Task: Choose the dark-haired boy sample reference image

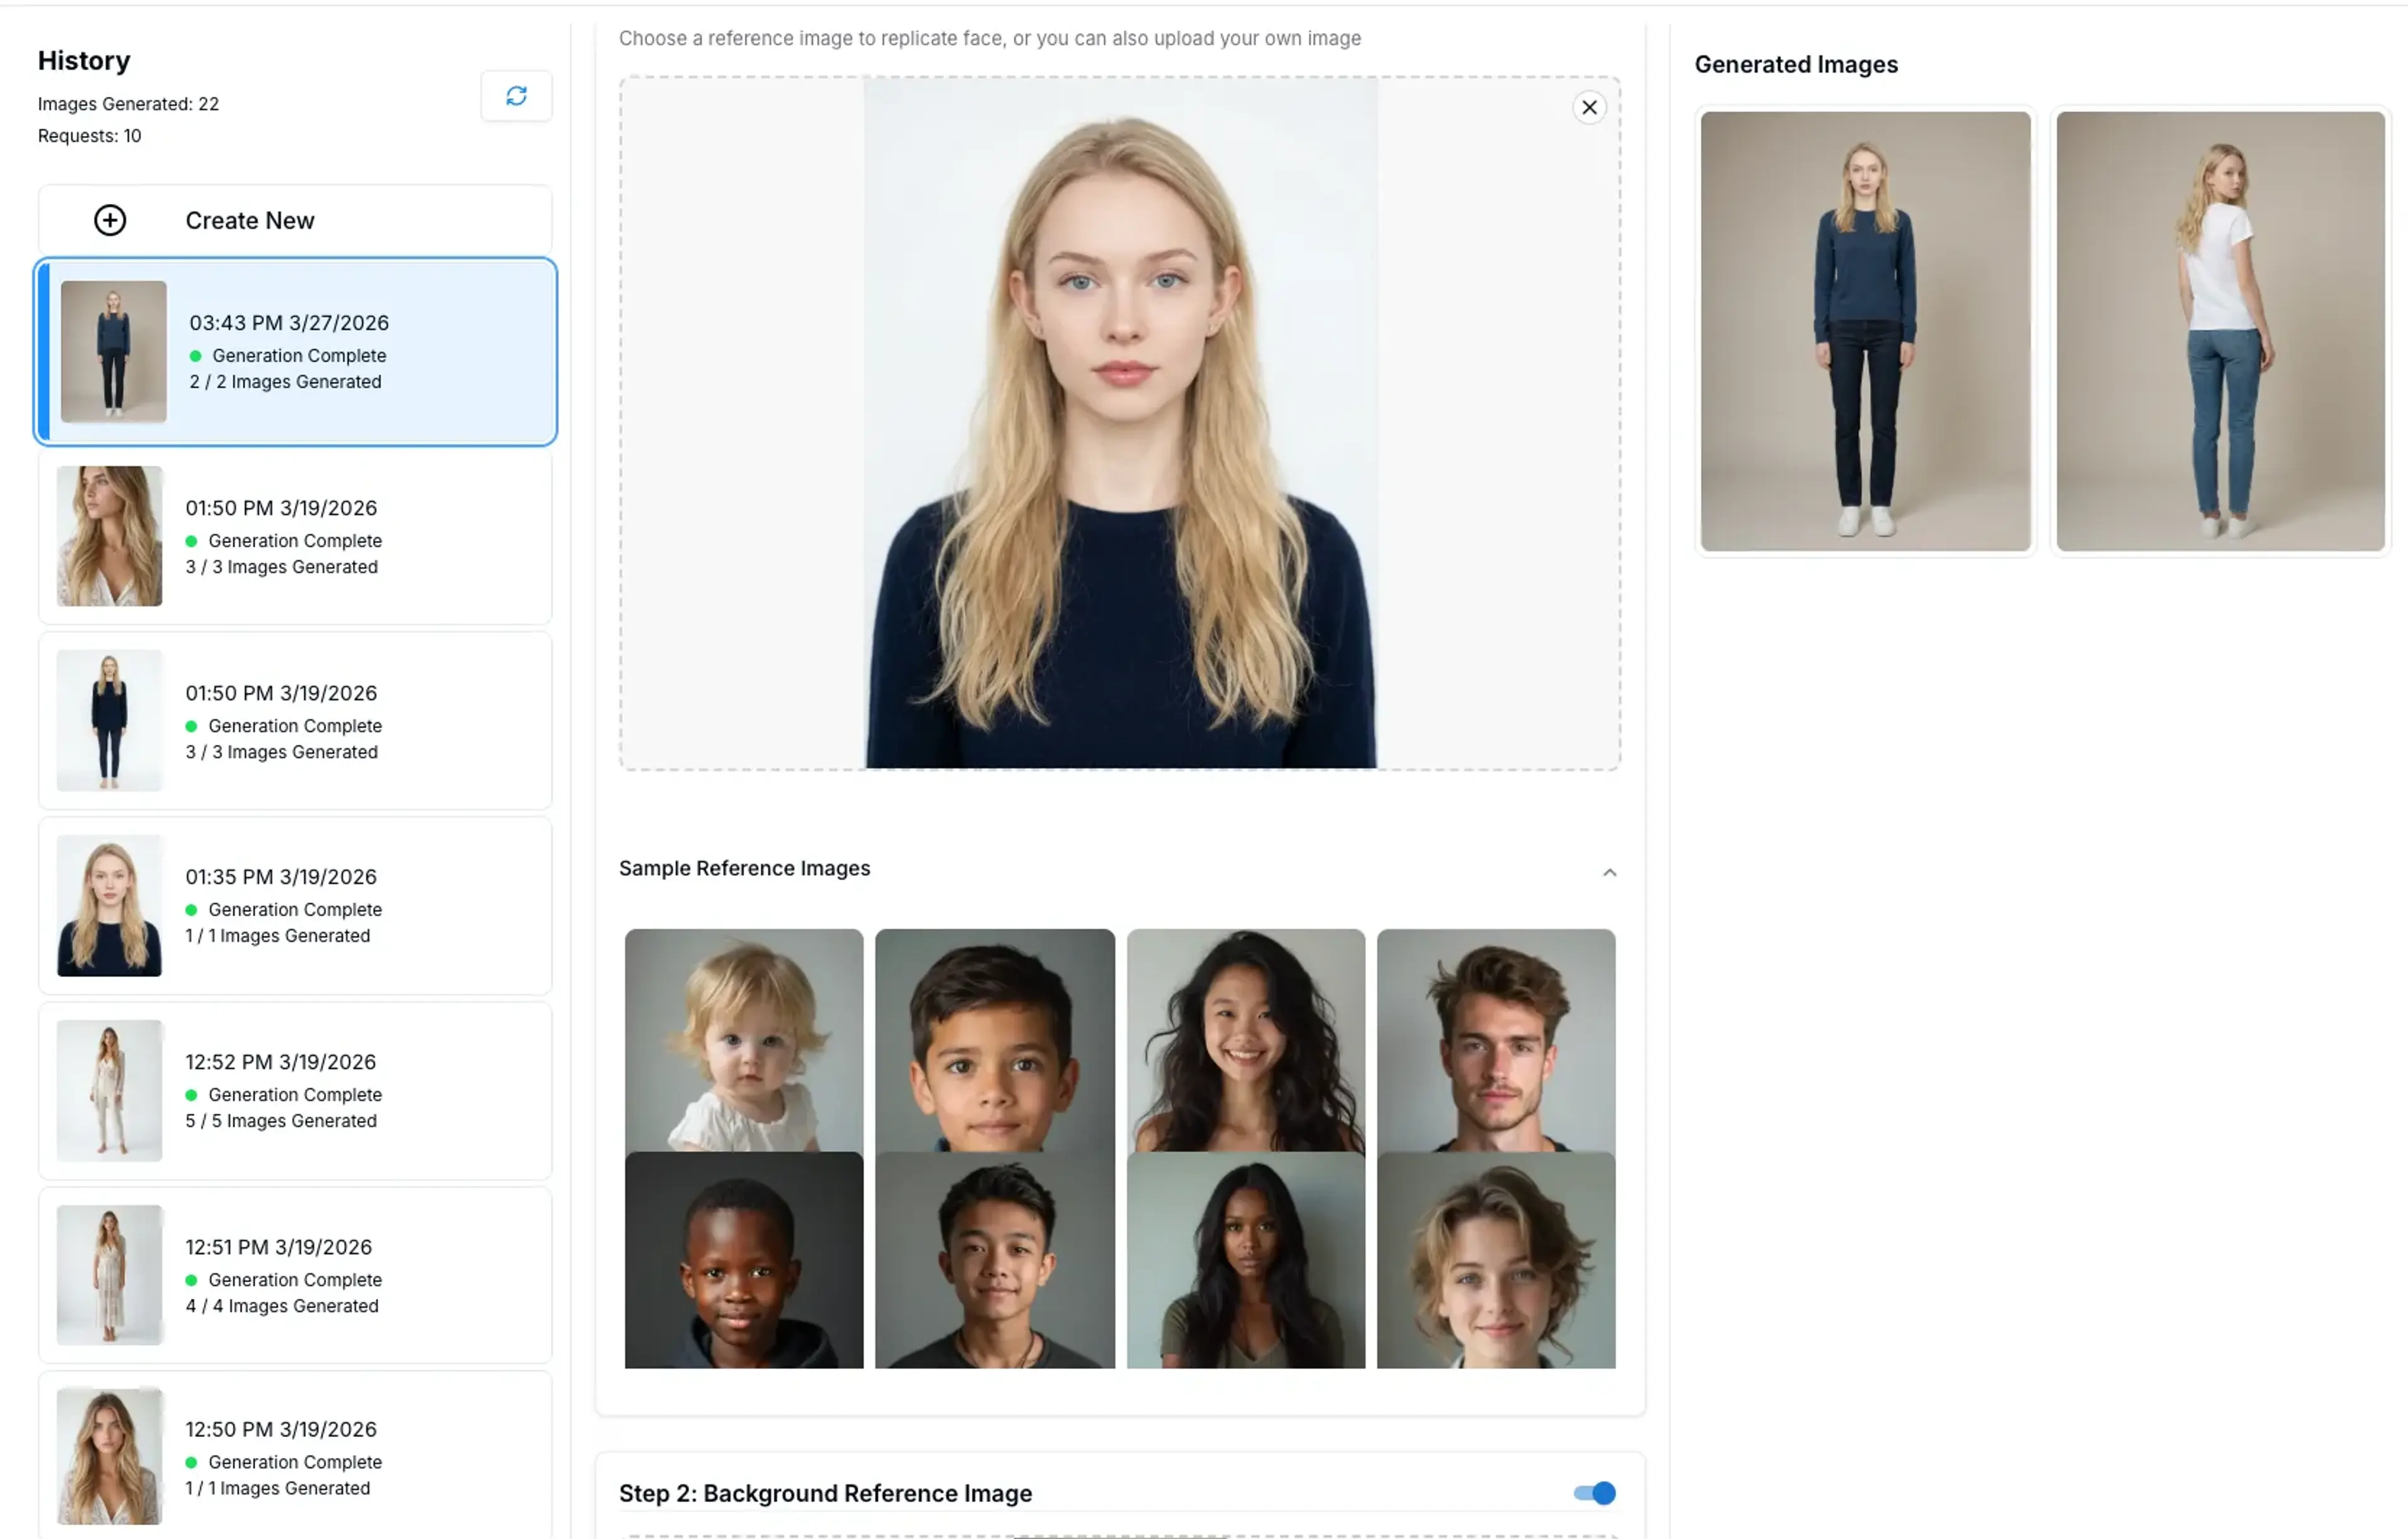Action: (994, 1040)
